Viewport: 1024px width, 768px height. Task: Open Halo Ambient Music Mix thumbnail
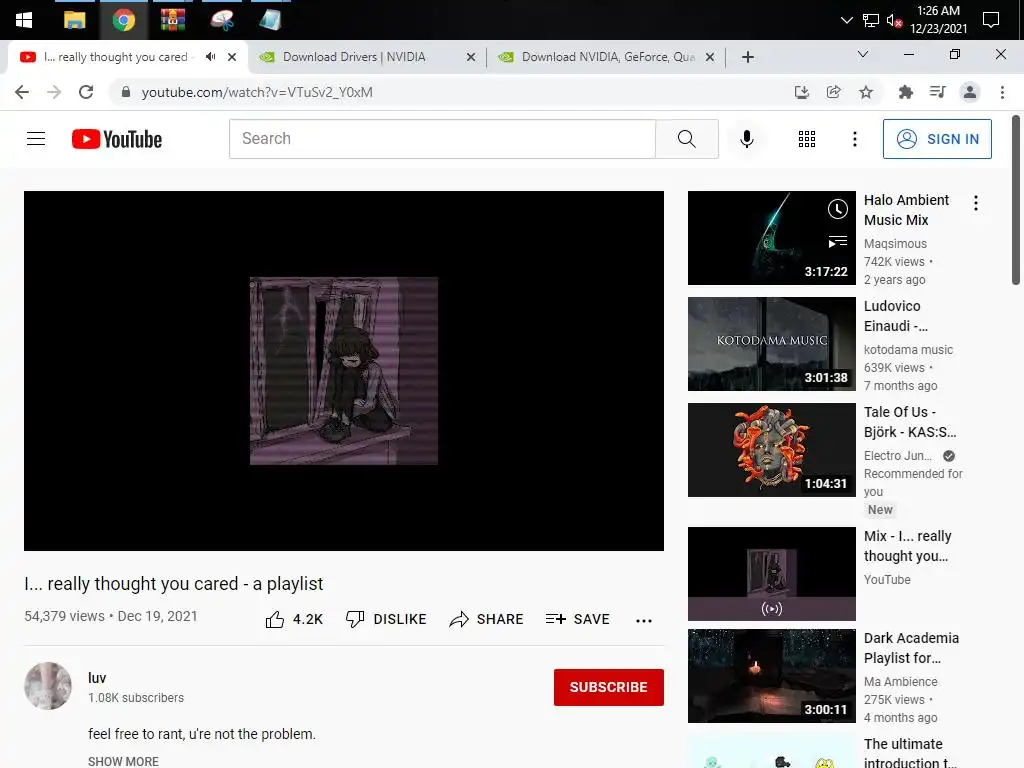coord(771,238)
